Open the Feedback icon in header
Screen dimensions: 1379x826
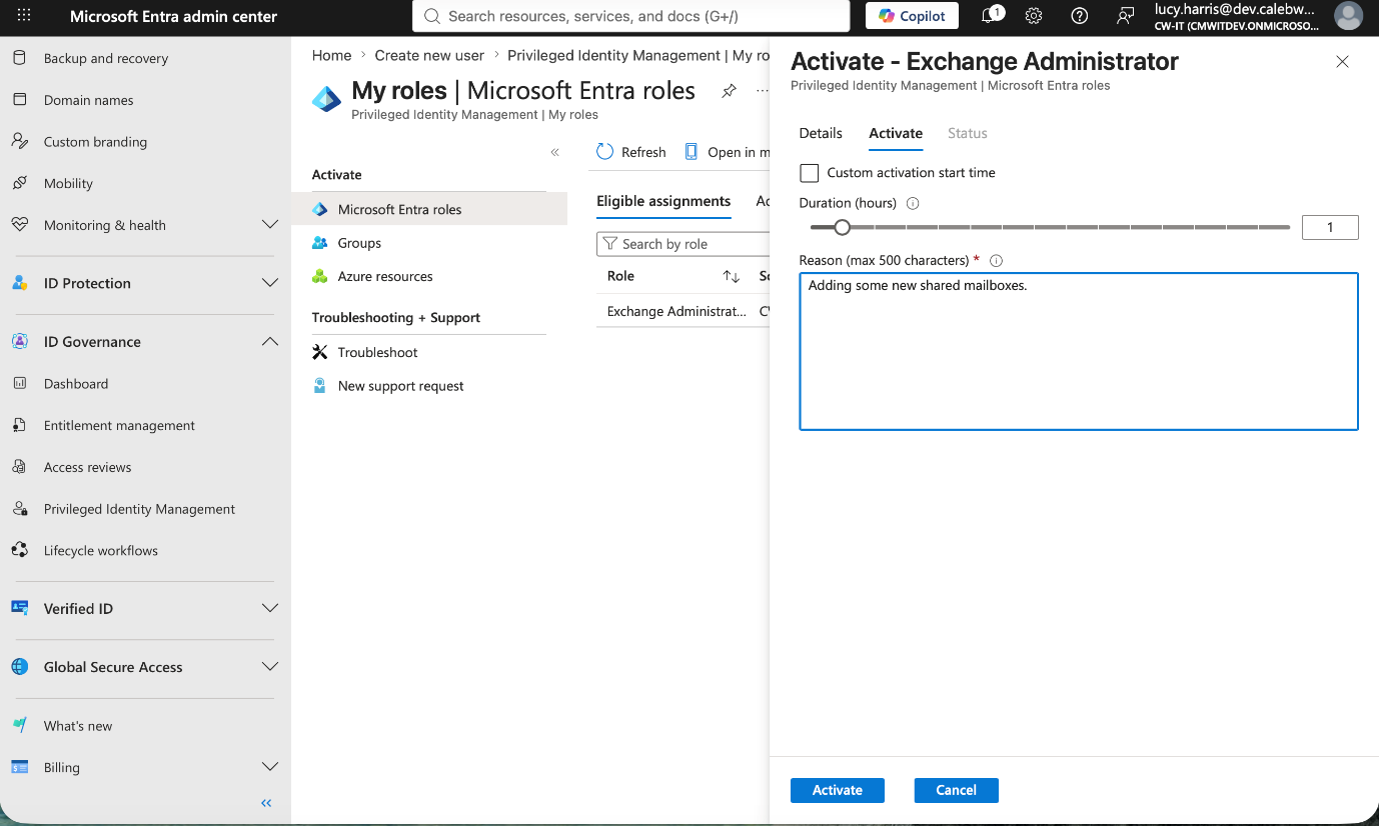1125,16
